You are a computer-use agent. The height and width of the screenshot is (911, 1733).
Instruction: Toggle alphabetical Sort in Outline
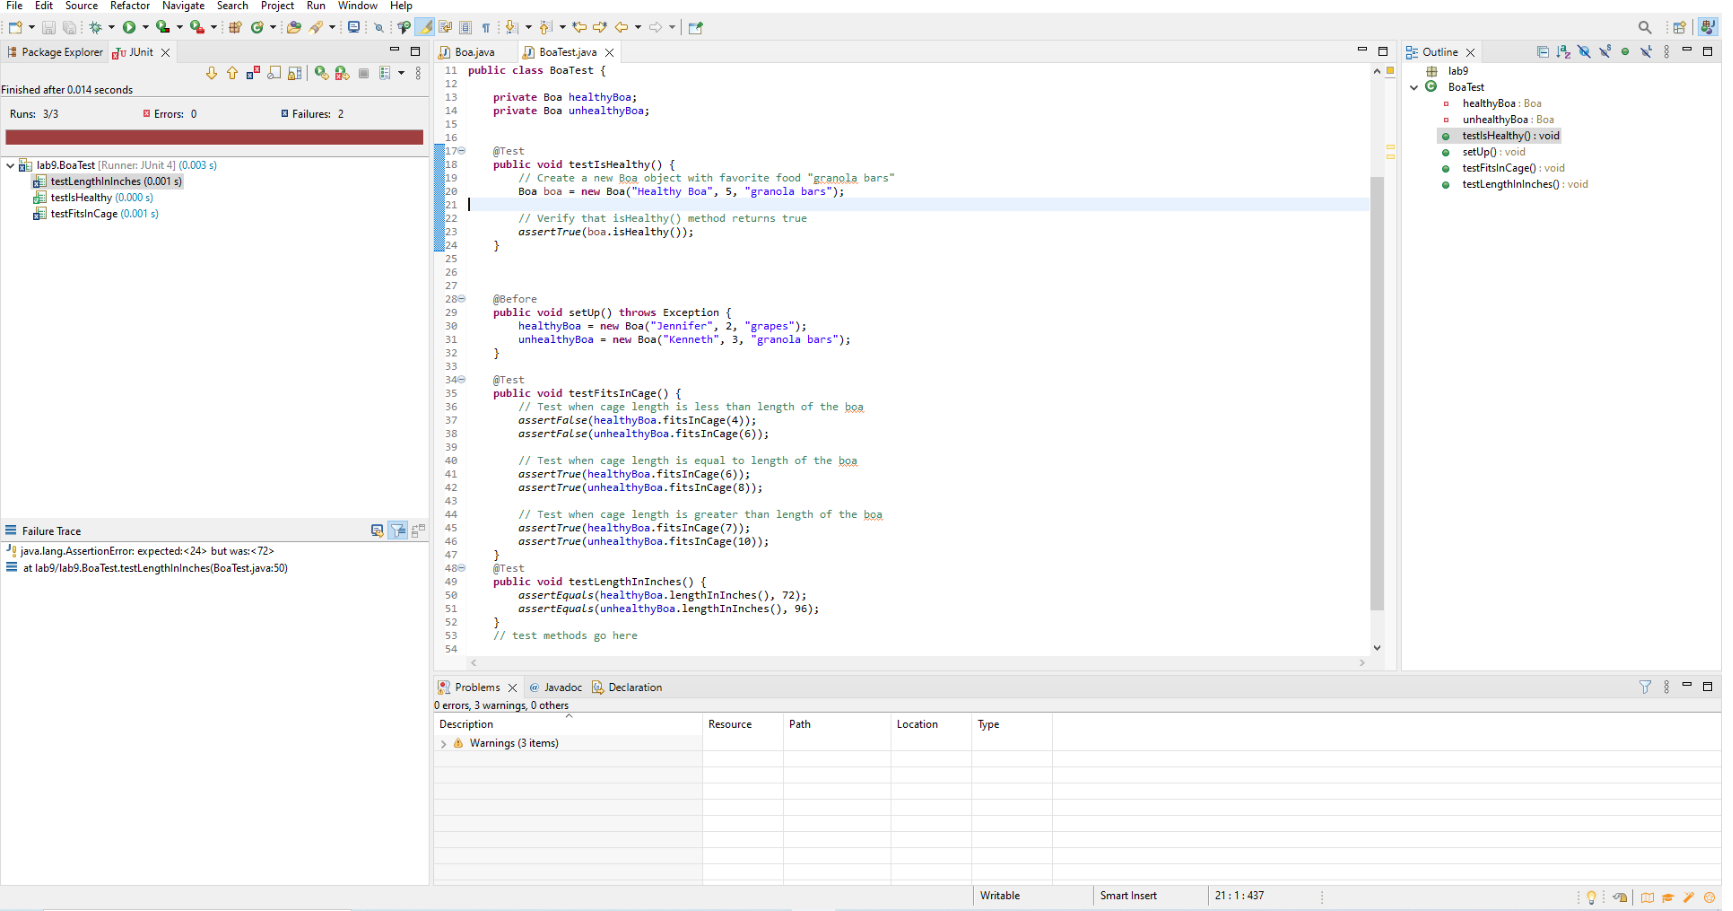pos(1563,52)
